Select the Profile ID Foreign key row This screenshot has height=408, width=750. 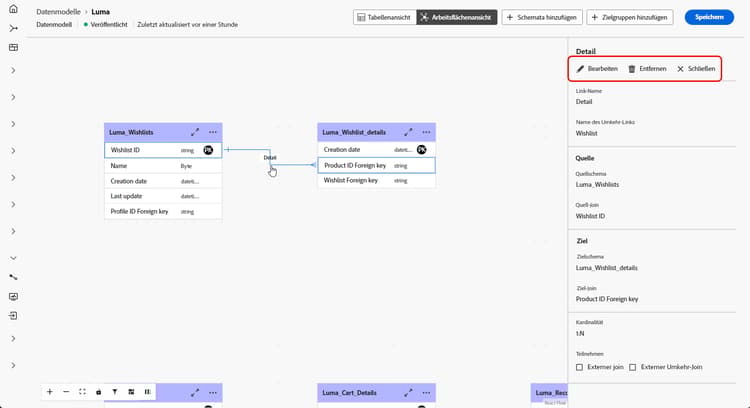pyautogui.click(x=163, y=211)
